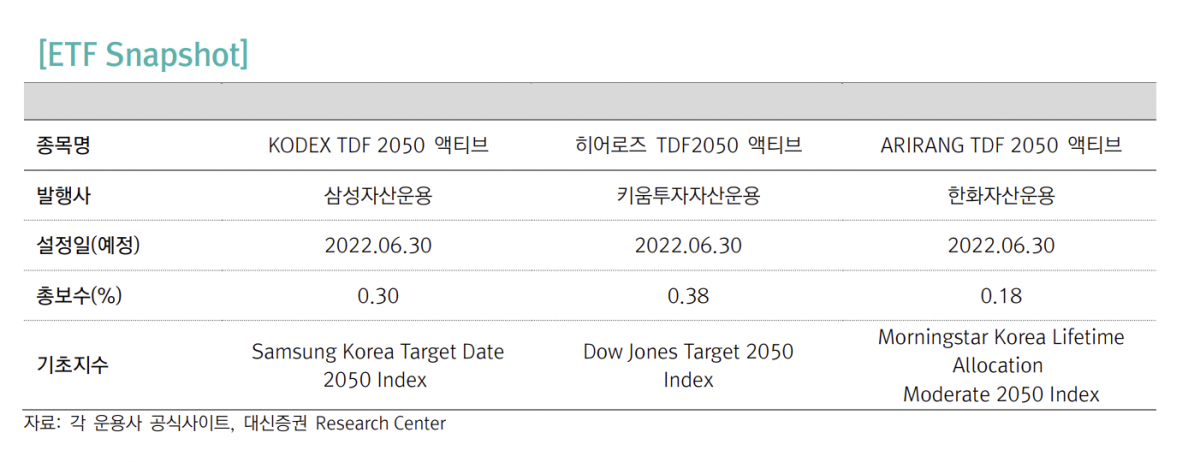Select issuer 한화자산운용
This screenshot has height=462, width=1200.
point(1000,195)
